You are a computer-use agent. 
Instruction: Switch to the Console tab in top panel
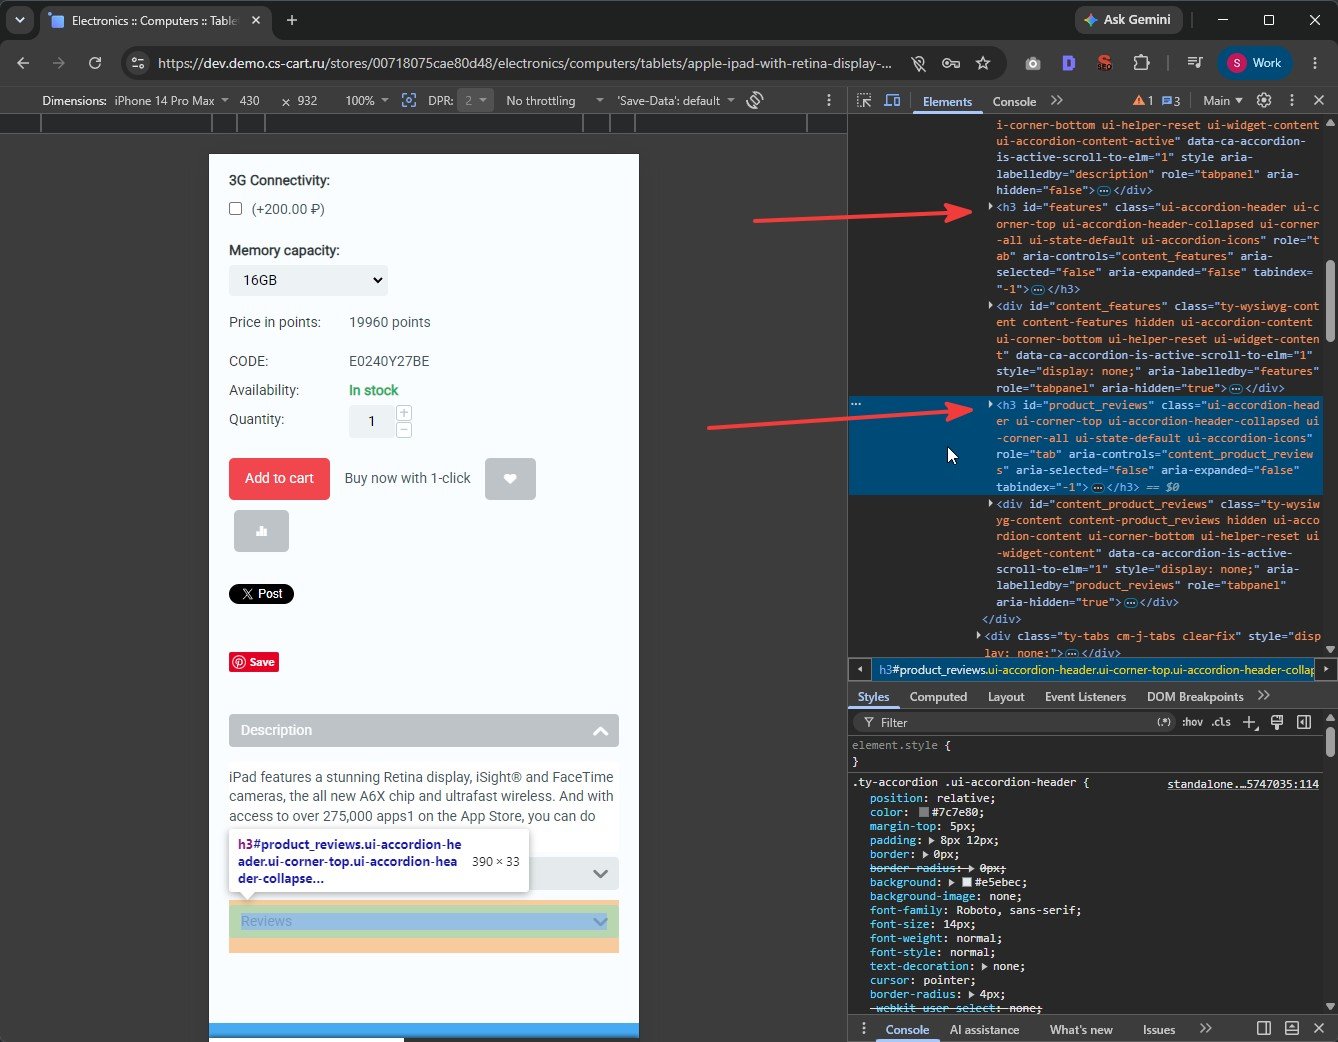coord(1014,101)
